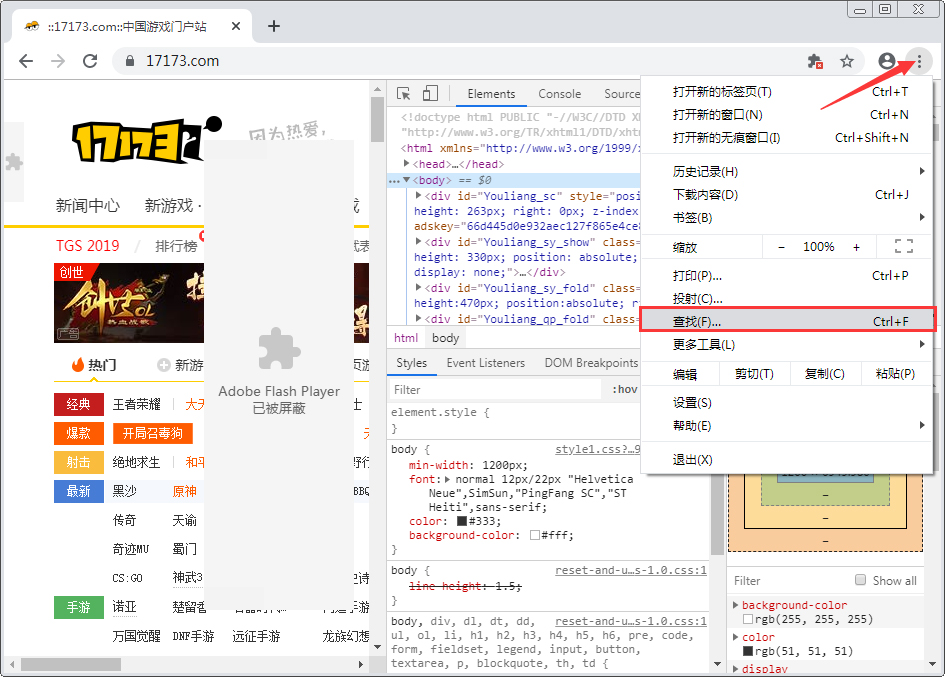Click the back navigation arrow
Screen dimensions: 945x677
26,61
